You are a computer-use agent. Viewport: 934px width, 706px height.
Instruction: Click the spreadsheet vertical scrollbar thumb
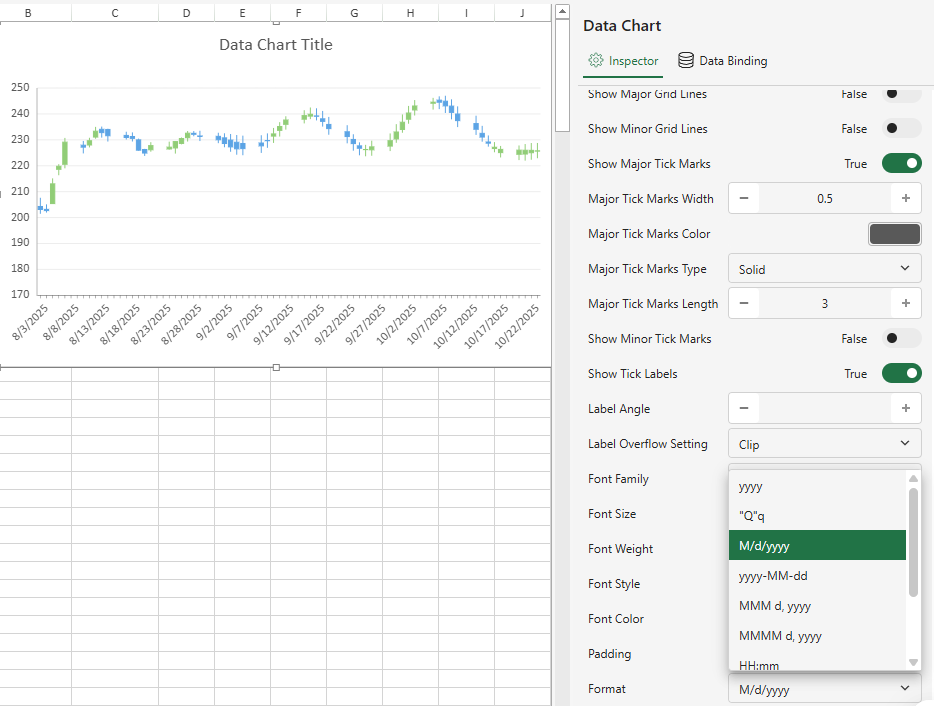562,75
